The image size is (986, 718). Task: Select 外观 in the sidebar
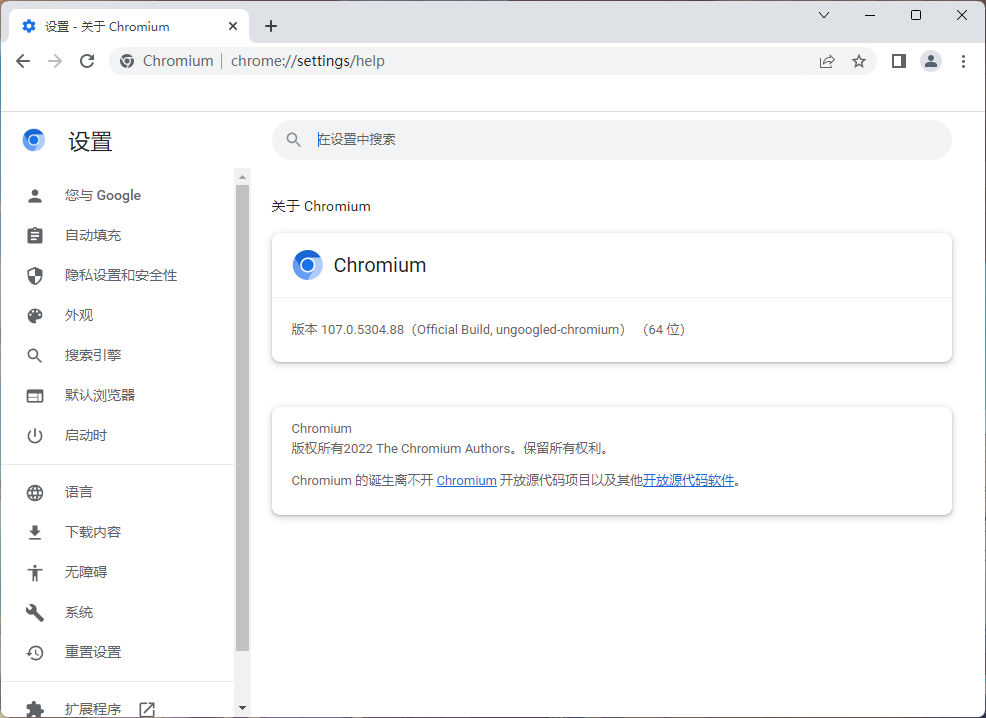tap(81, 314)
